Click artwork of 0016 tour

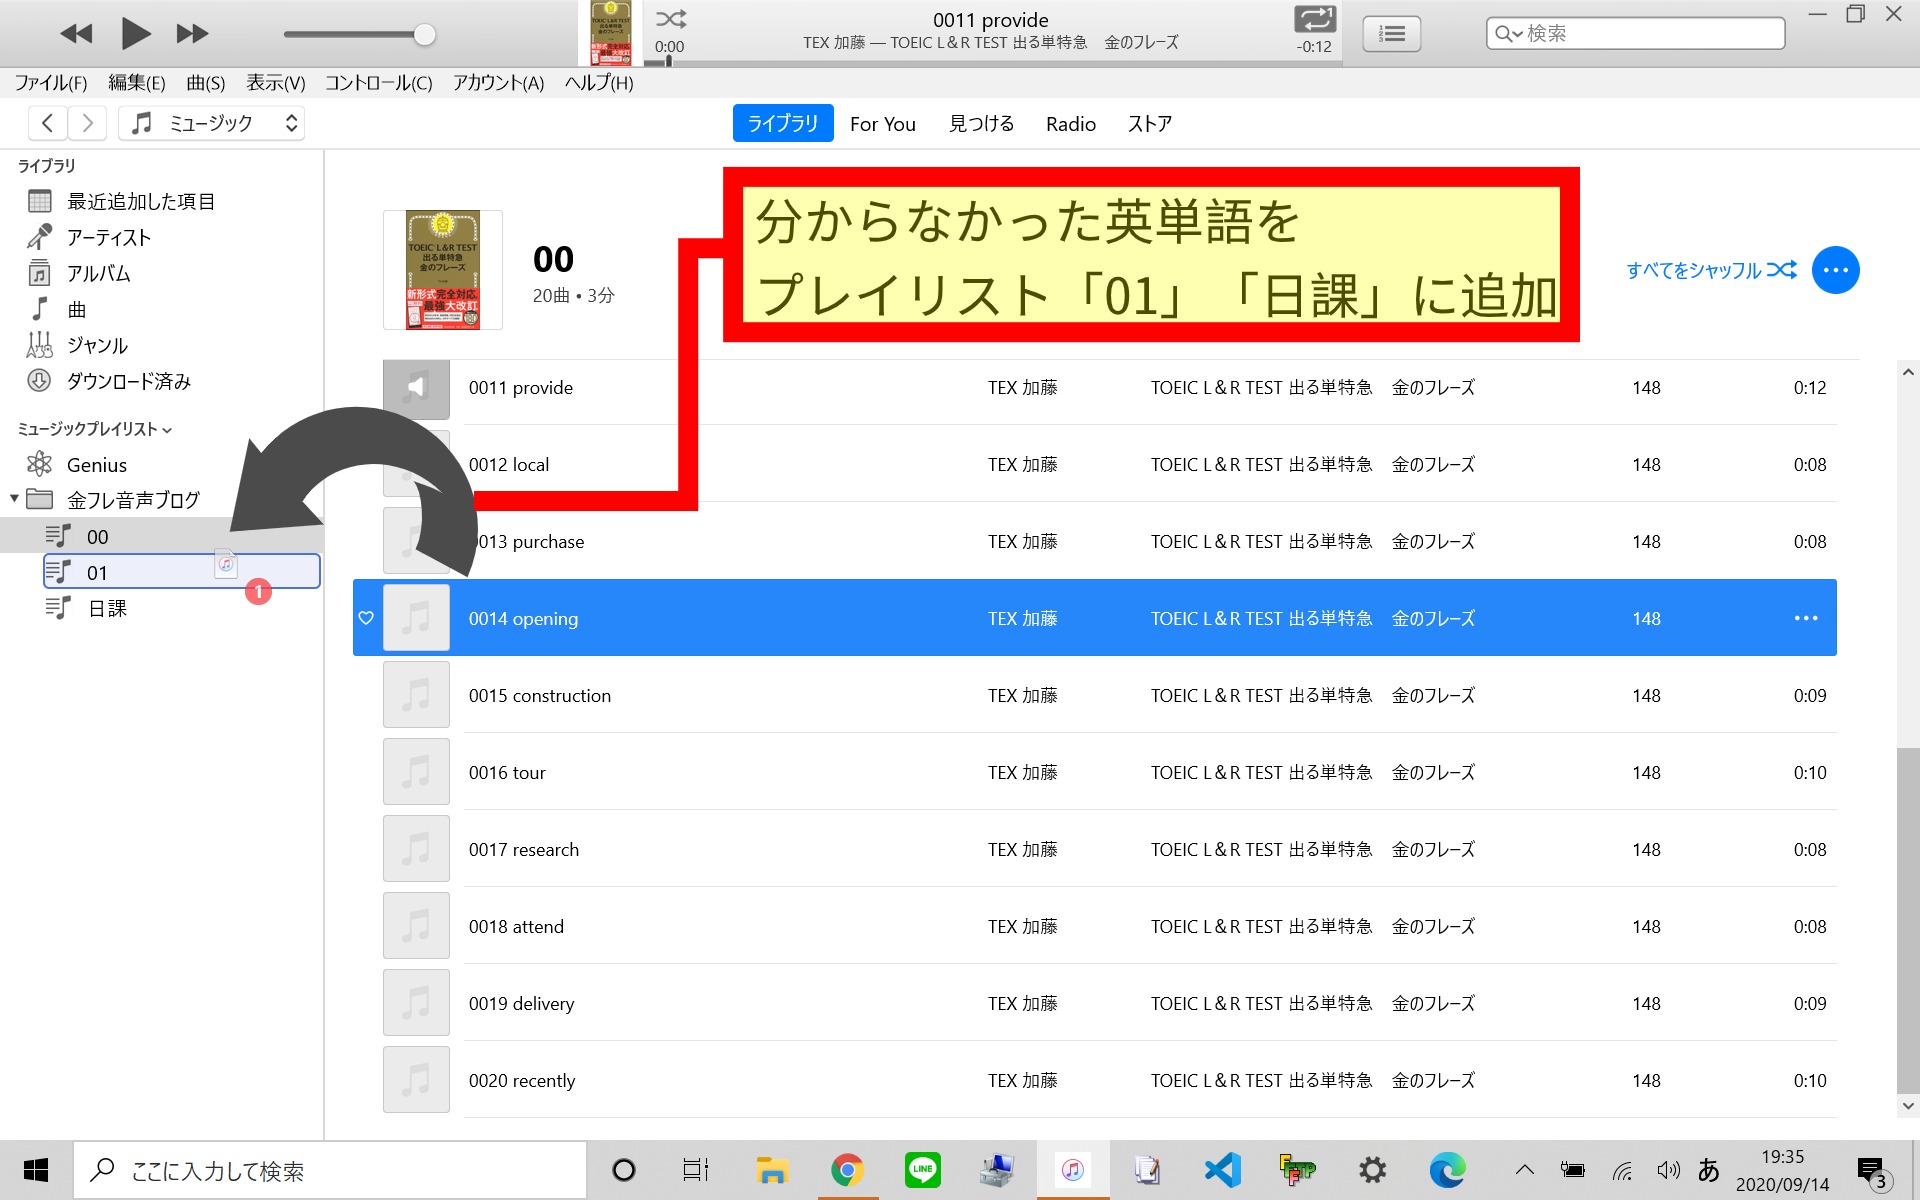click(416, 772)
